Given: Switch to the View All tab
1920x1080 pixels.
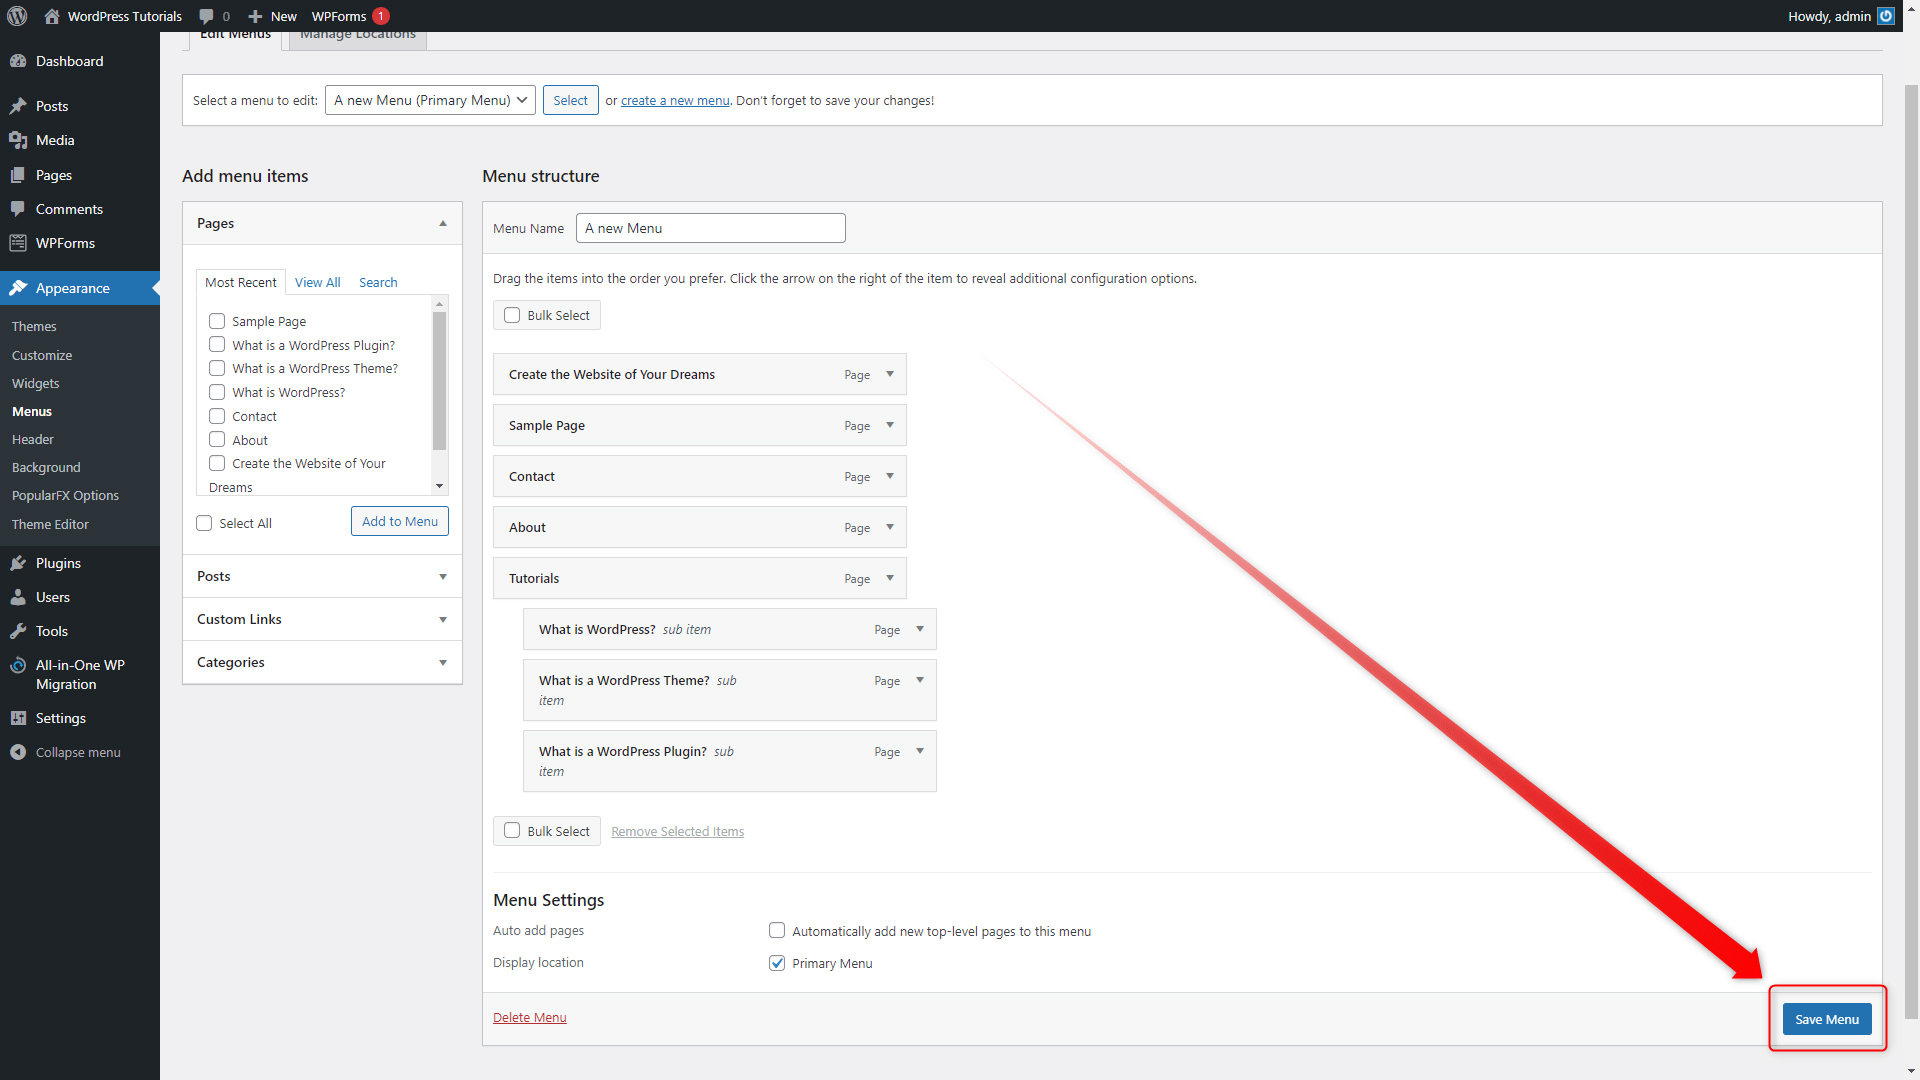Looking at the screenshot, I should pyautogui.click(x=317, y=282).
